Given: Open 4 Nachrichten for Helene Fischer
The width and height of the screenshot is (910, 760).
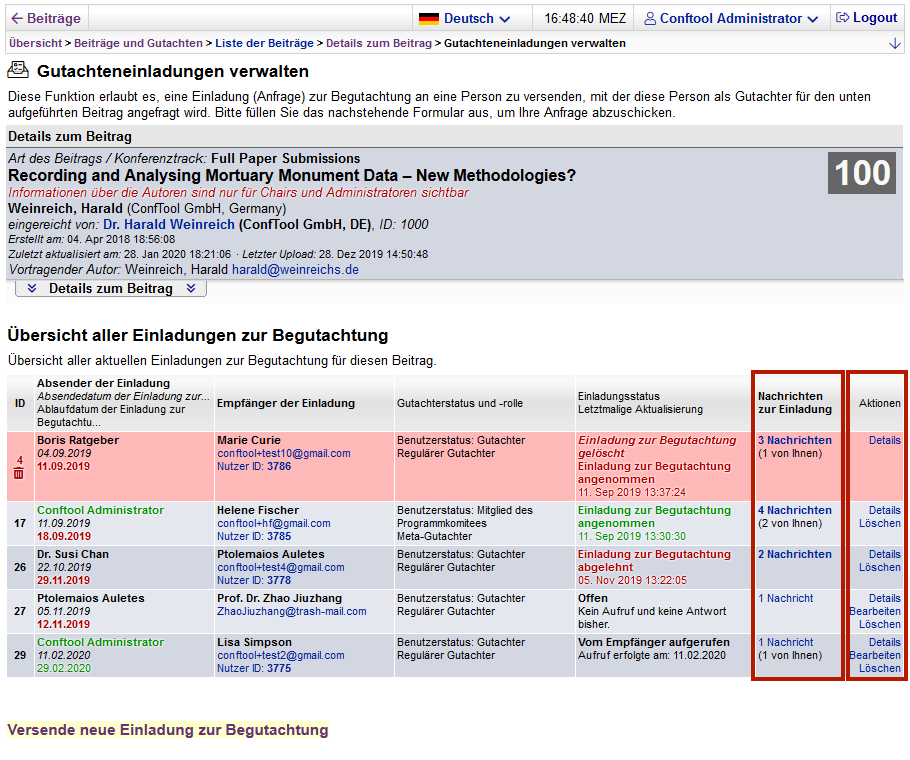Looking at the screenshot, I should tap(794, 510).
